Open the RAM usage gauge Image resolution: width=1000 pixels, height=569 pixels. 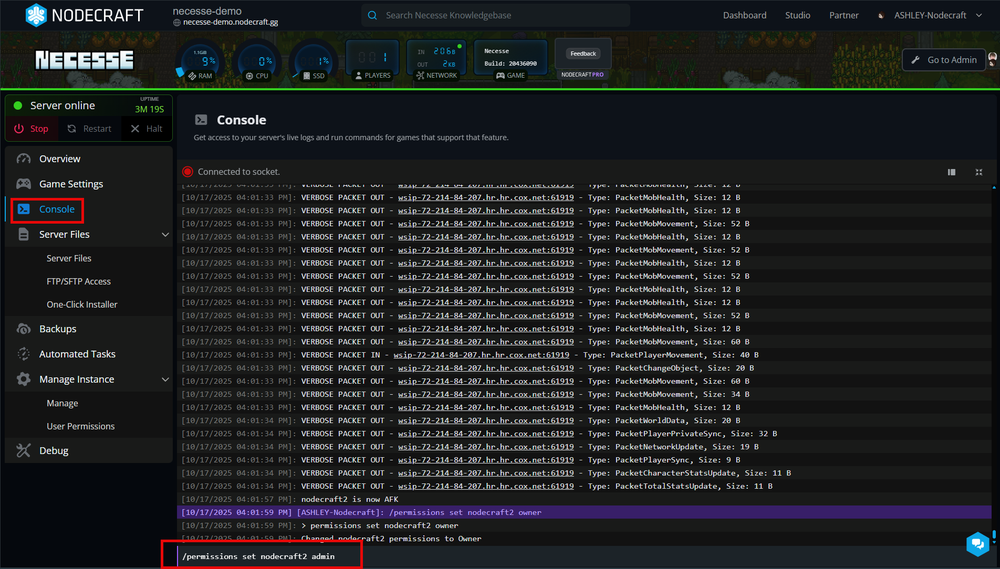click(199, 61)
